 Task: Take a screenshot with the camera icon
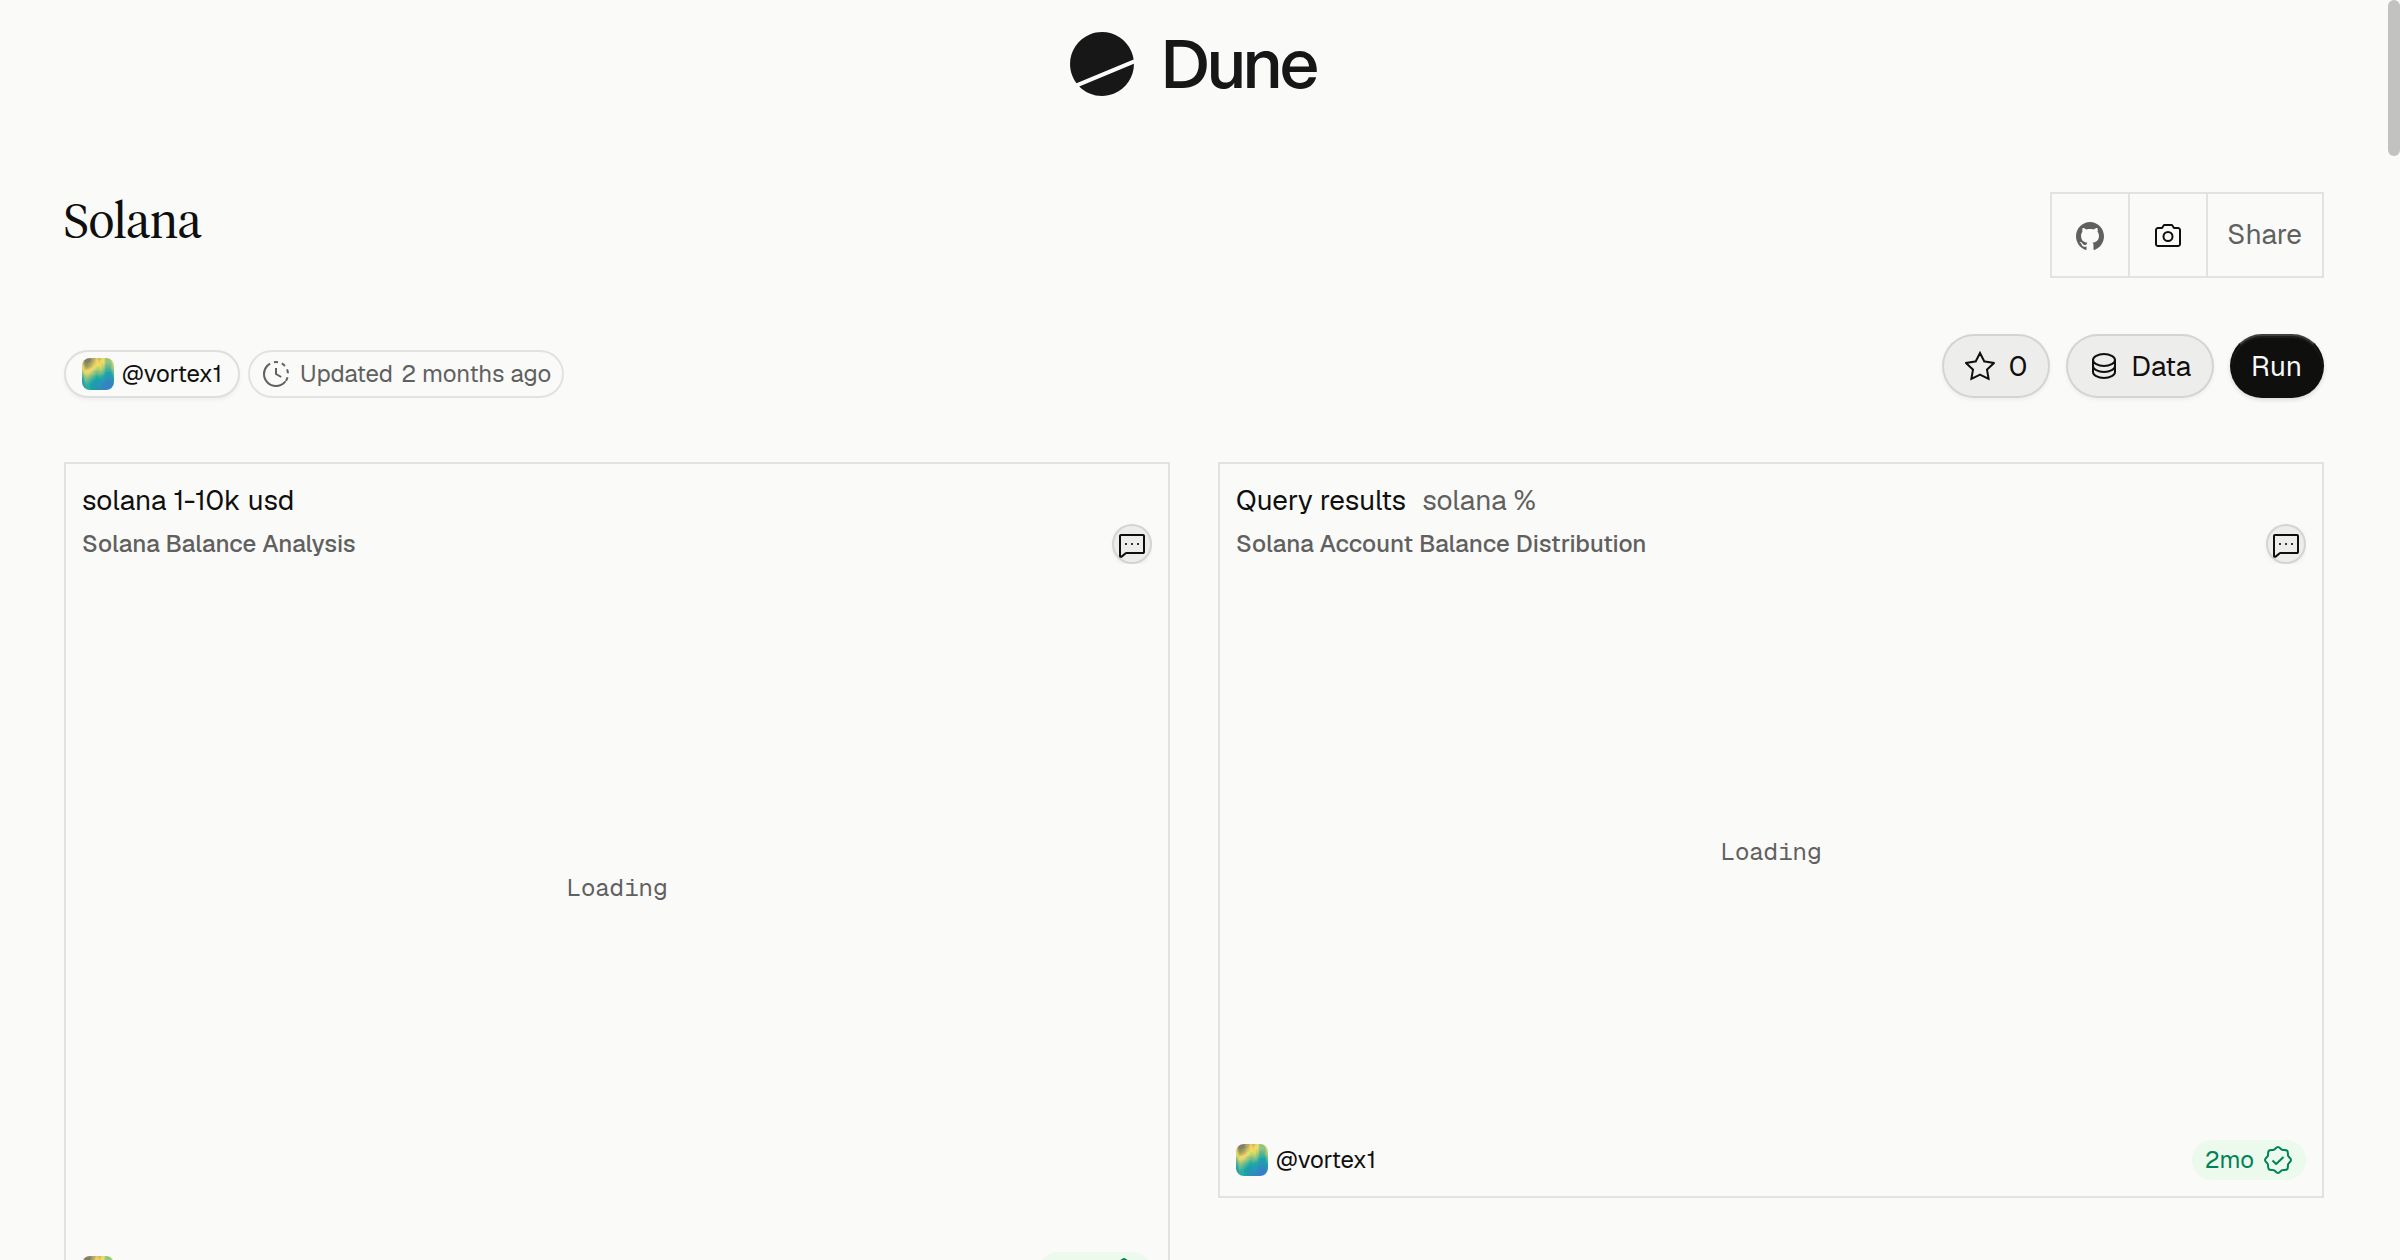click(2167, 236)
